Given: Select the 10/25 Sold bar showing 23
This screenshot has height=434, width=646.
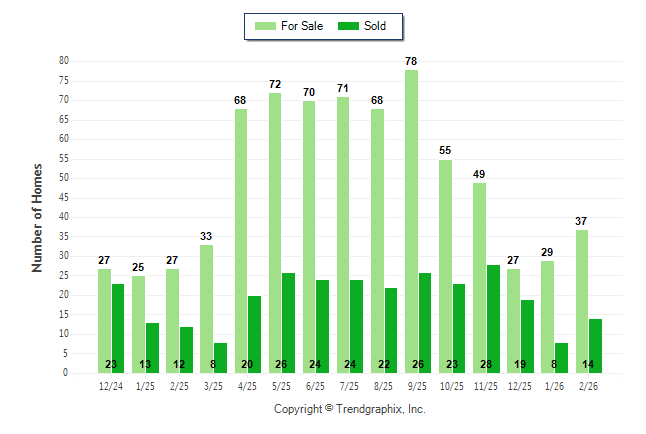Looking at the screenshot, I should [x=459, y=328].
